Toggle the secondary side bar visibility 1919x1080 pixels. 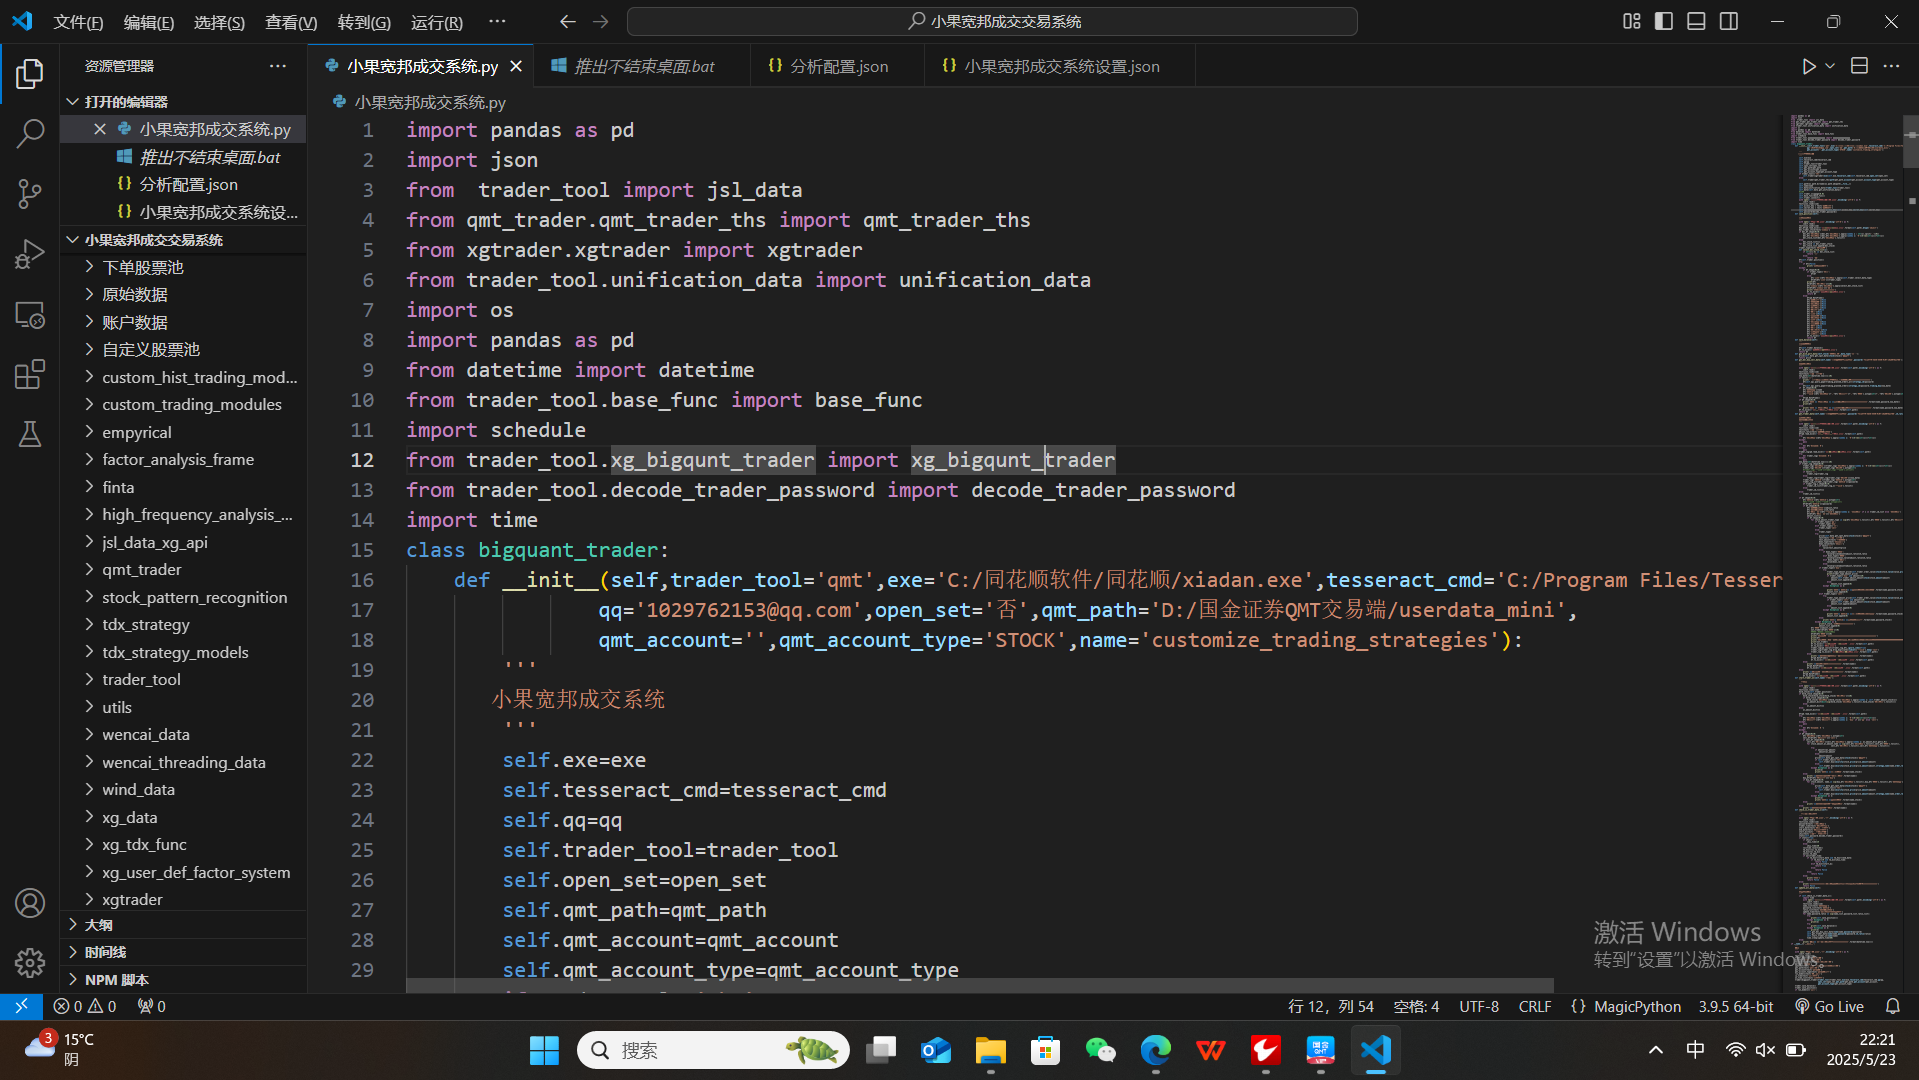tap(1729, 21)
